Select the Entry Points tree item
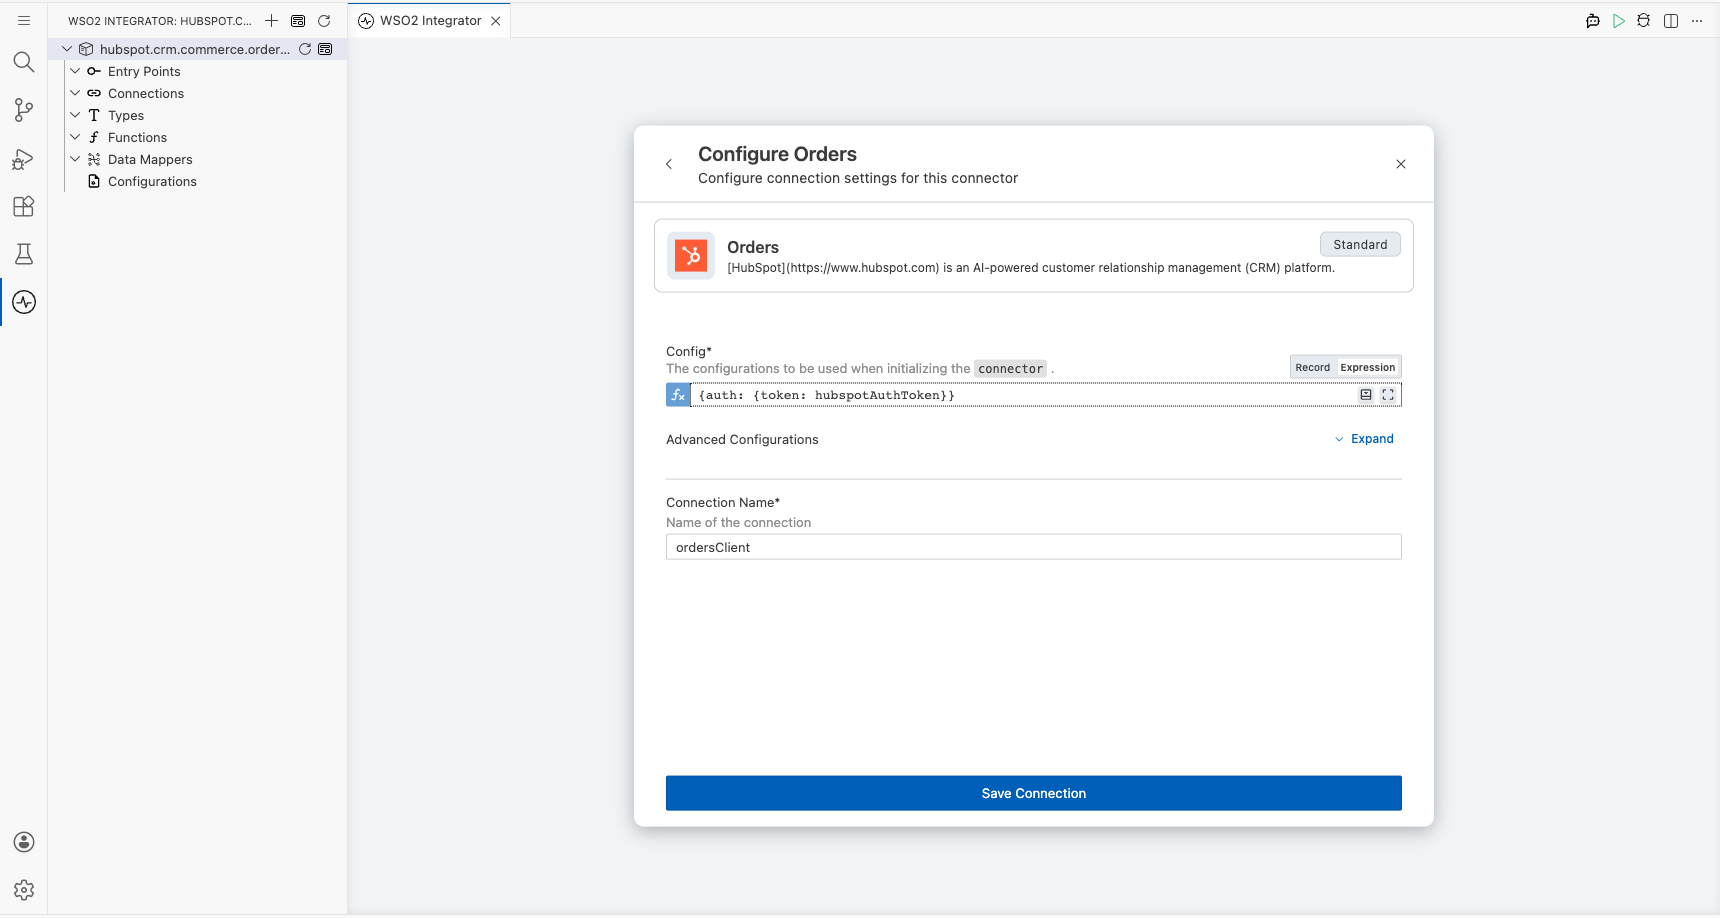The width and height of the screenshot is (1720, 918). (x=144, y=71)
